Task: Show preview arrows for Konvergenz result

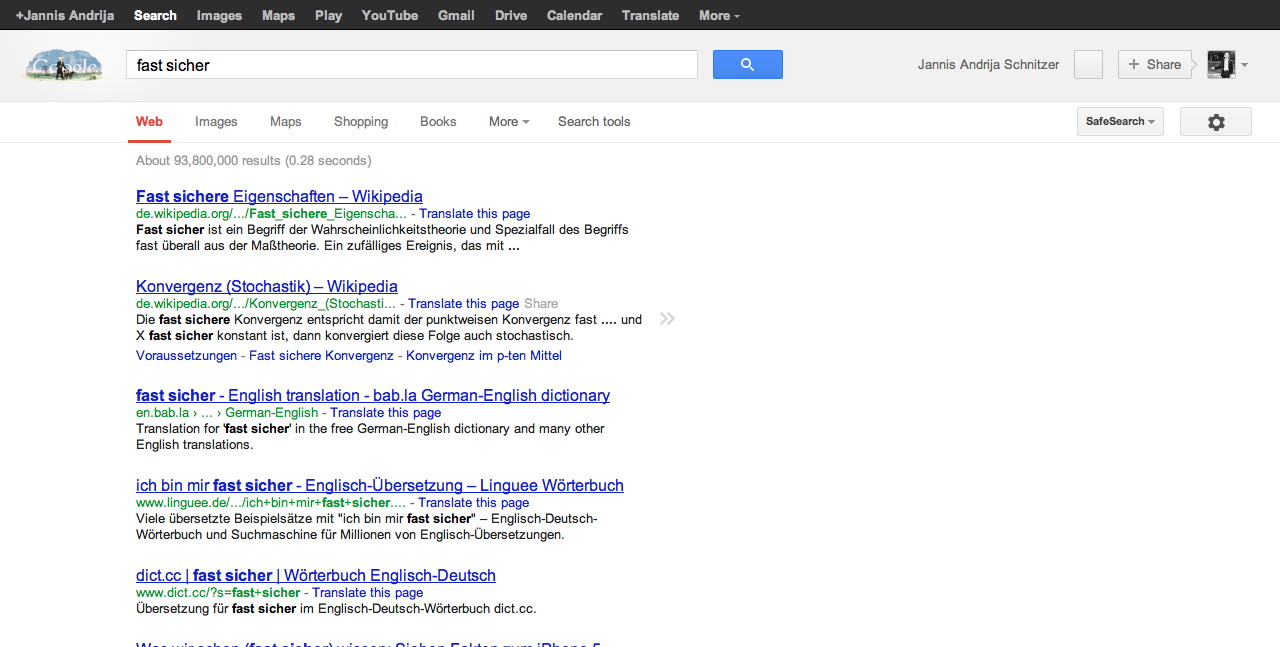Action: 667,319
